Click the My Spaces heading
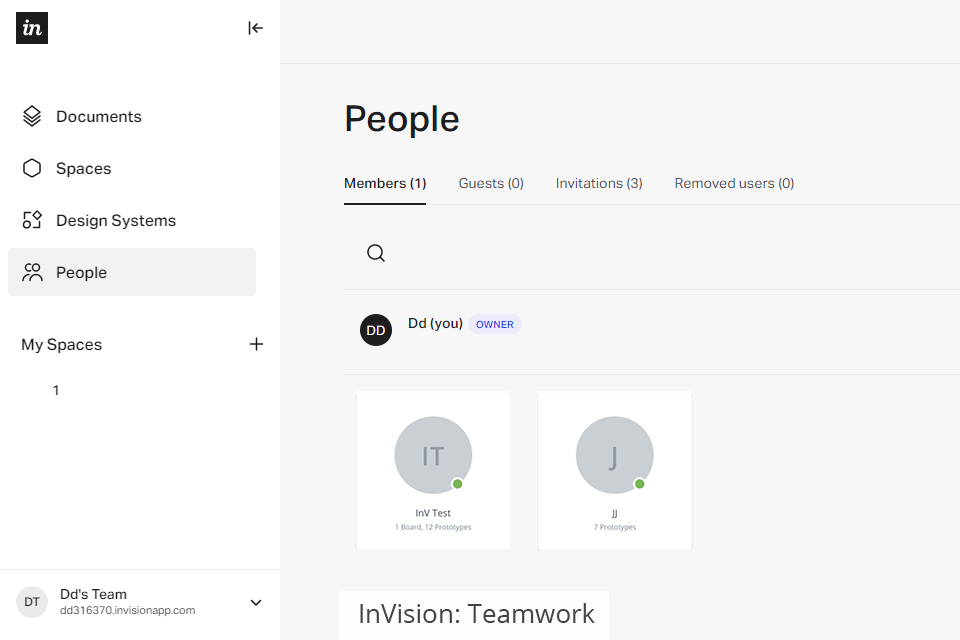 (61, 345)
